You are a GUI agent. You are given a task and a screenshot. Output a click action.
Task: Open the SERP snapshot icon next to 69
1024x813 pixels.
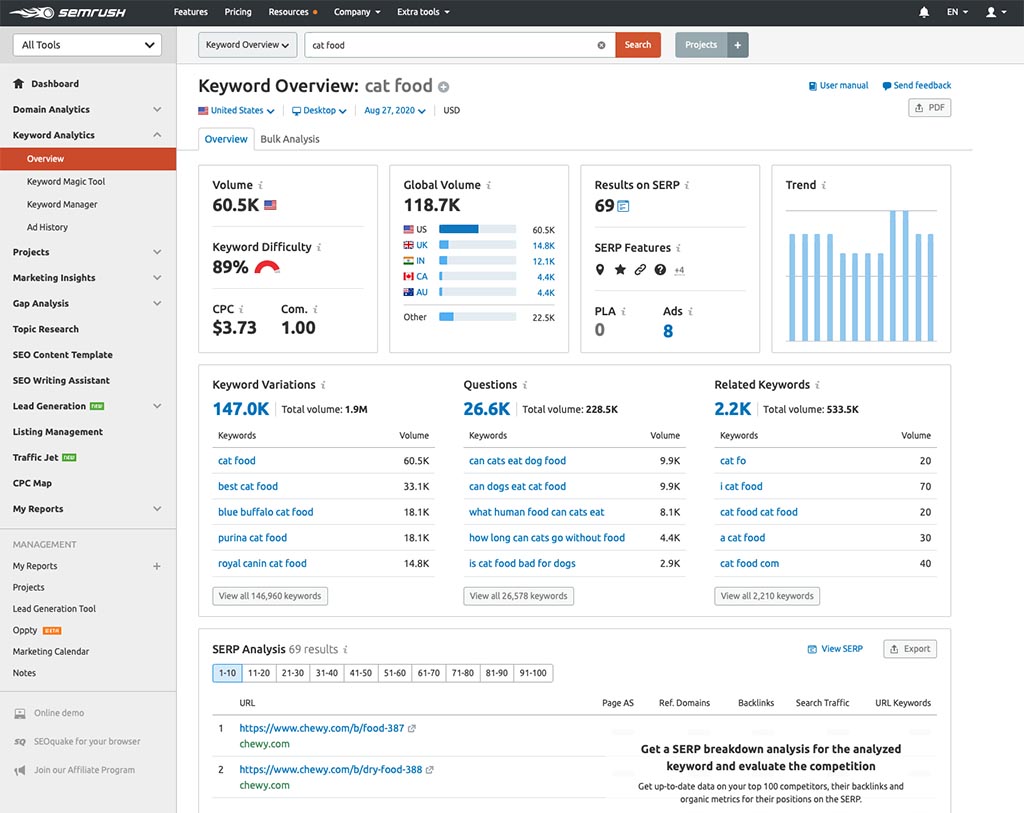pyautogui.click(x=623, y=206)
